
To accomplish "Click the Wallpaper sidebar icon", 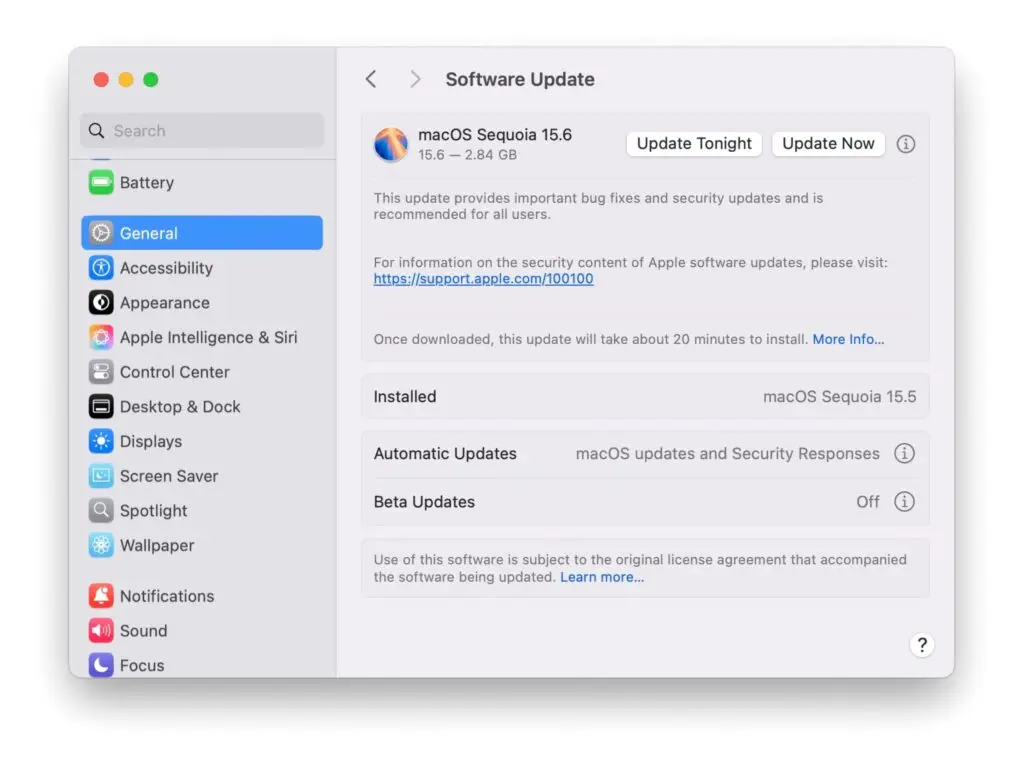I will click(101, 545).
